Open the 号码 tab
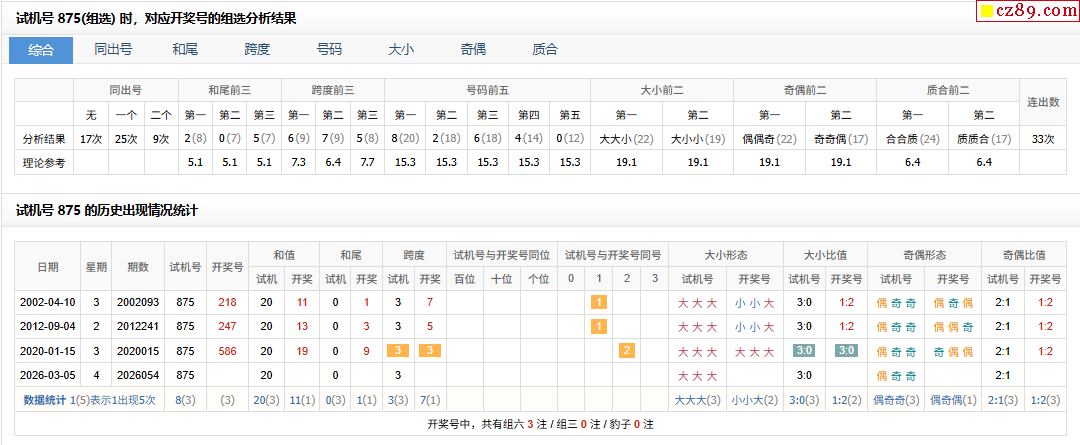The height and width of the screenshot is (445, 1080). [x=329, y=50]
